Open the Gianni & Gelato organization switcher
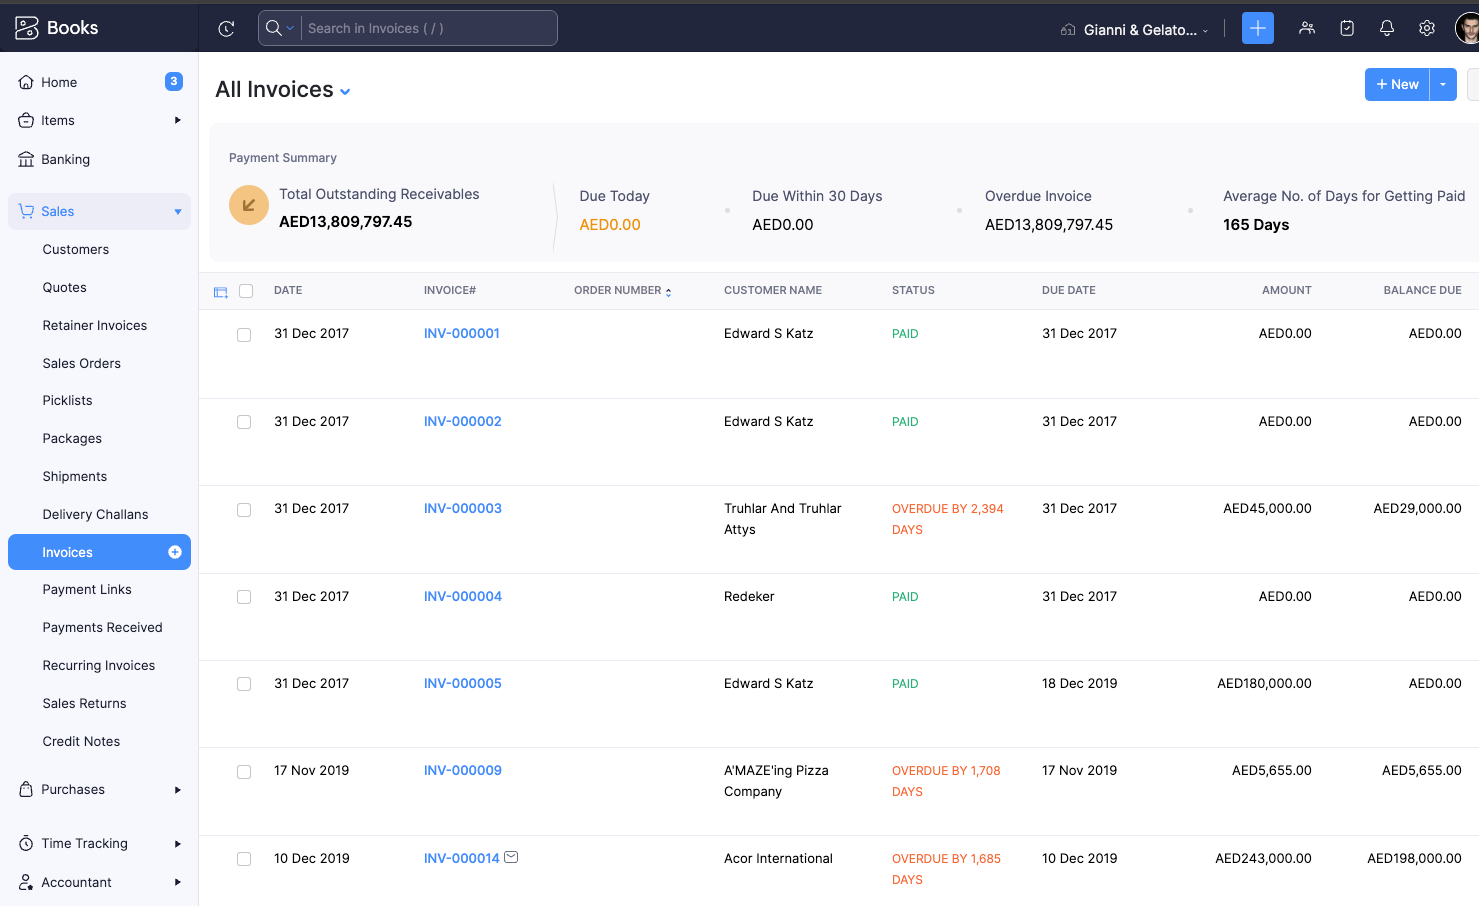The width and height of the screenshot is (1479, 906). 1134,30
